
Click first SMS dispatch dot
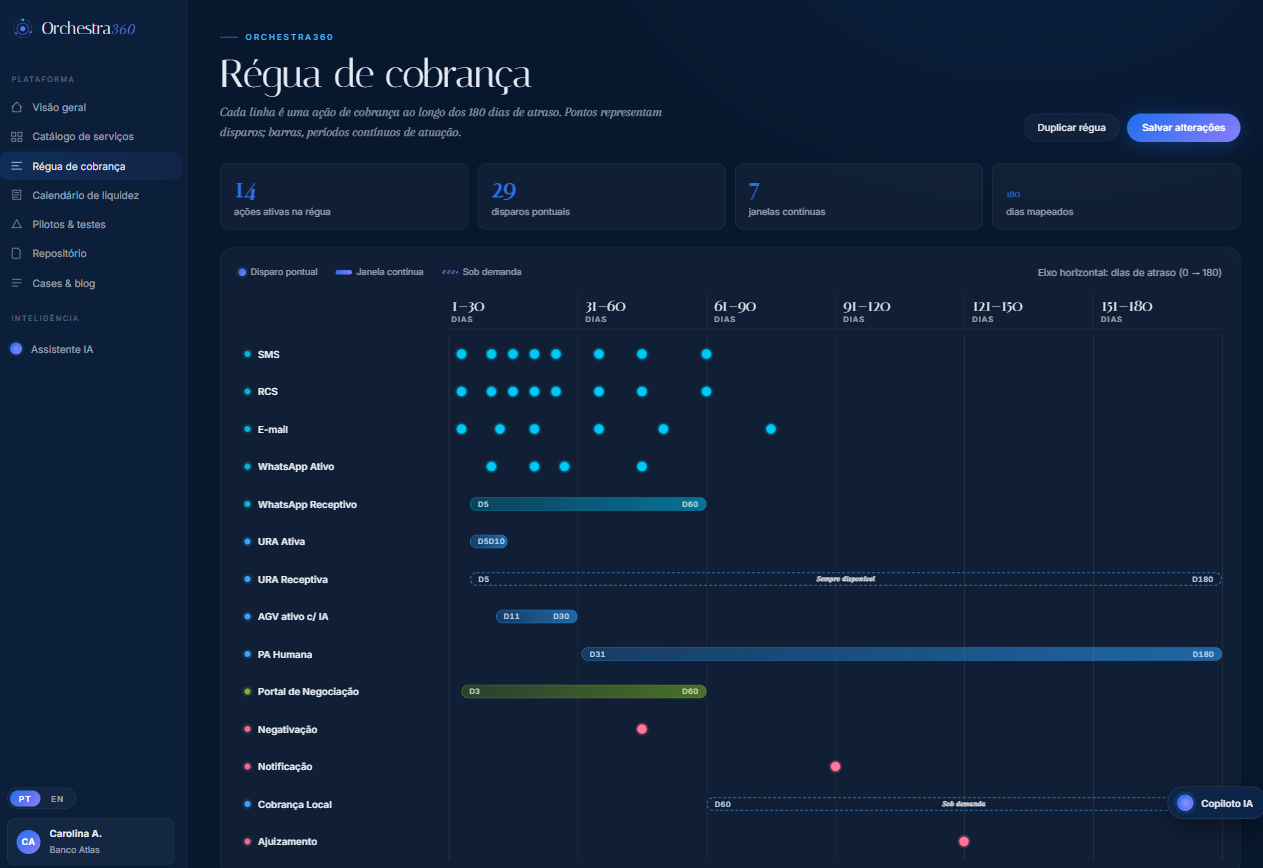tap(461, 354)
